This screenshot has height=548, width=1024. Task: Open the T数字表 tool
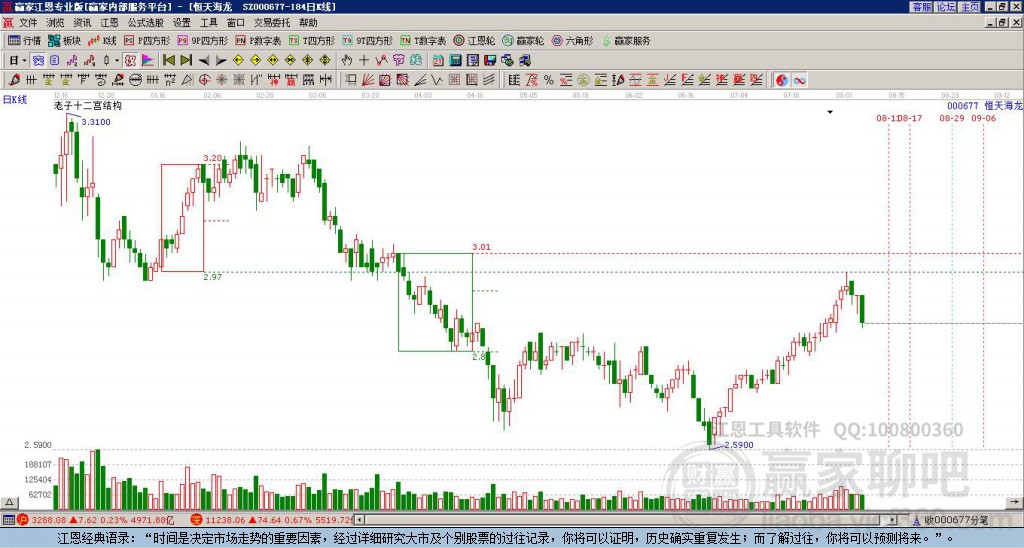tap(423, 40)
